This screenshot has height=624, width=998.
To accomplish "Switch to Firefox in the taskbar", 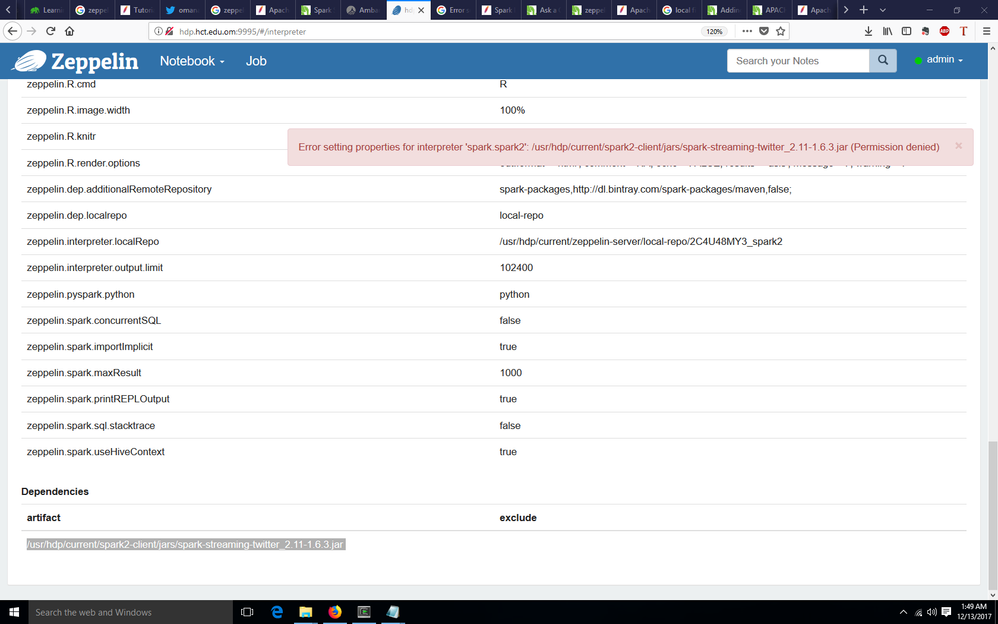I will (335, 612).
